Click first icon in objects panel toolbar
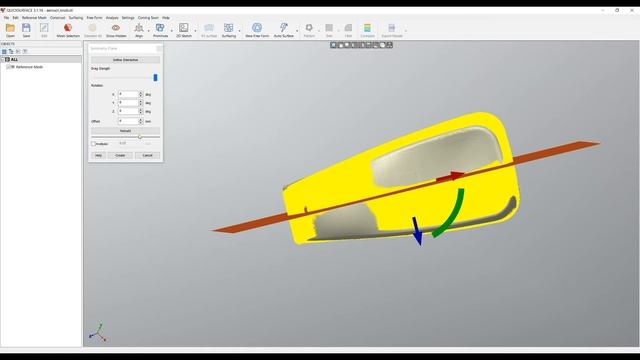The width and height of the screenshot is (640, 360). 4,52
